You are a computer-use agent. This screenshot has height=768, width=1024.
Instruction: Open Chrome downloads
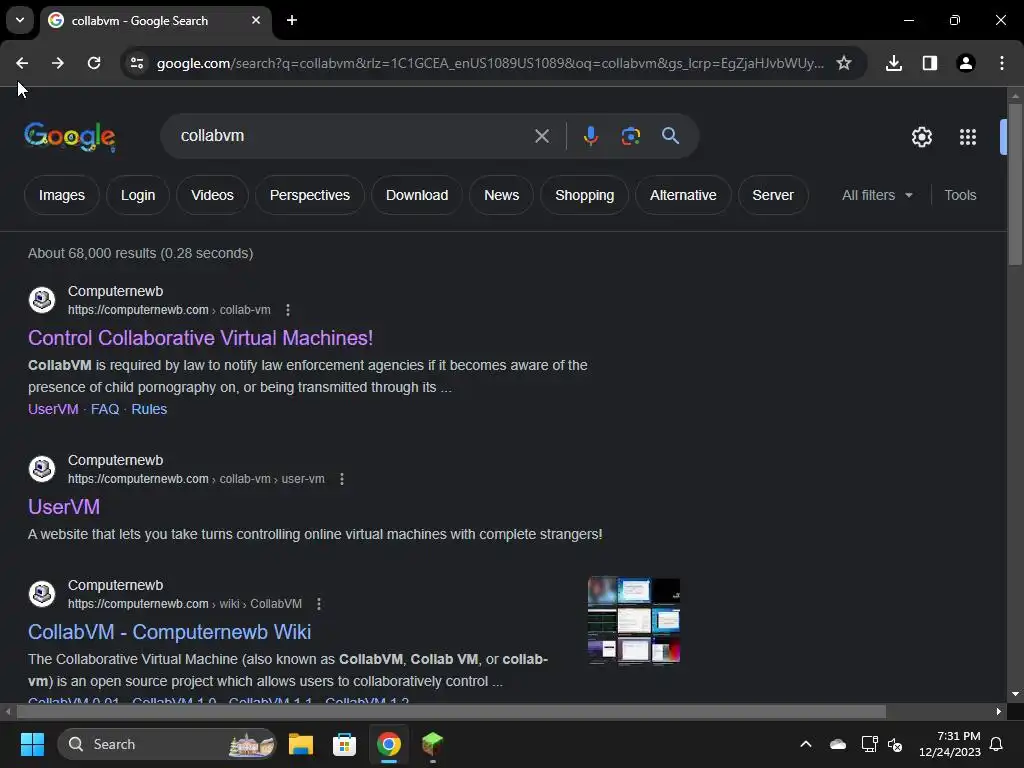coord(893,63)
